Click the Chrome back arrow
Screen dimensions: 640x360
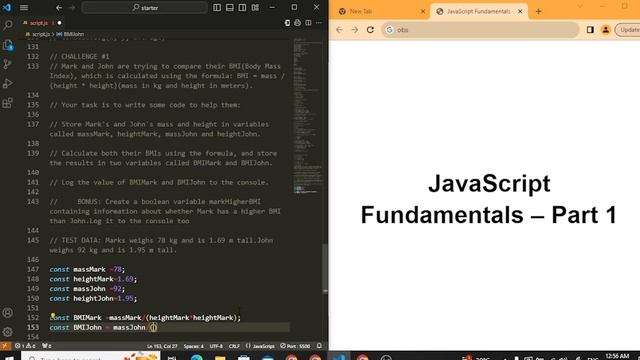point(339,30)
